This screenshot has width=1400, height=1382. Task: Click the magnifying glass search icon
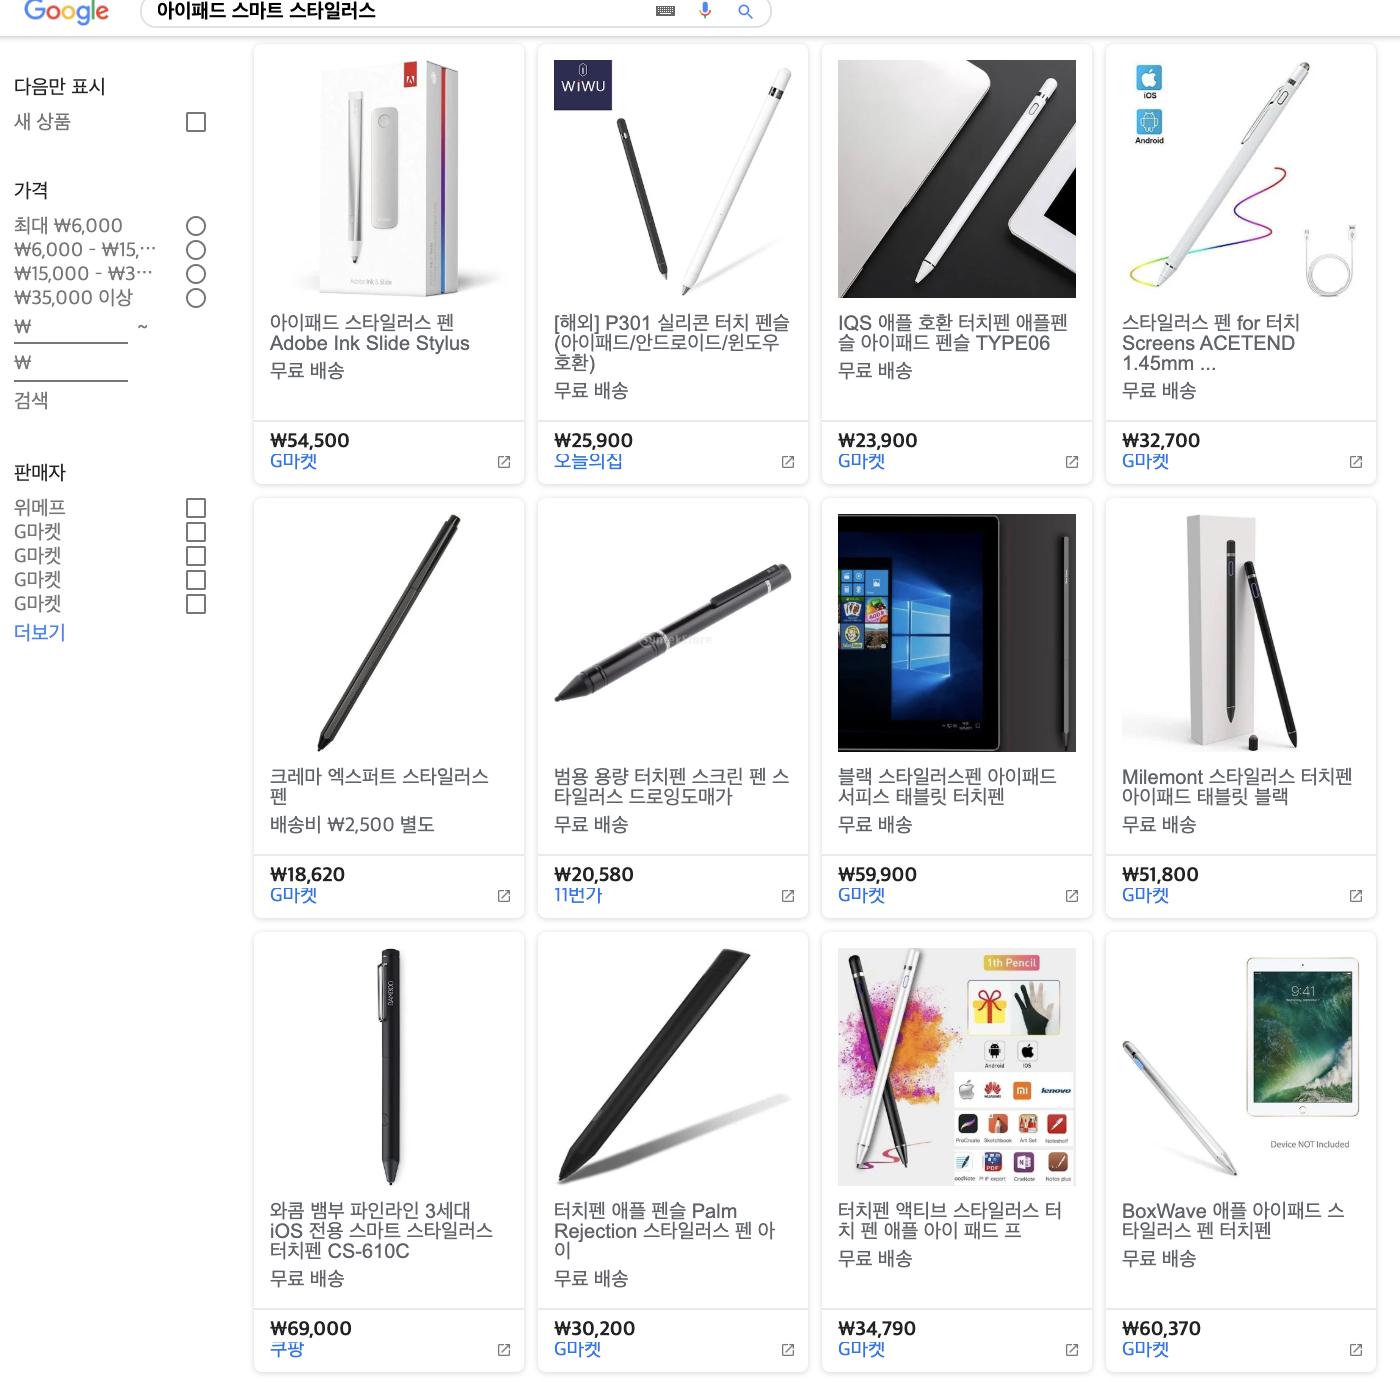(x=745, y=11)
